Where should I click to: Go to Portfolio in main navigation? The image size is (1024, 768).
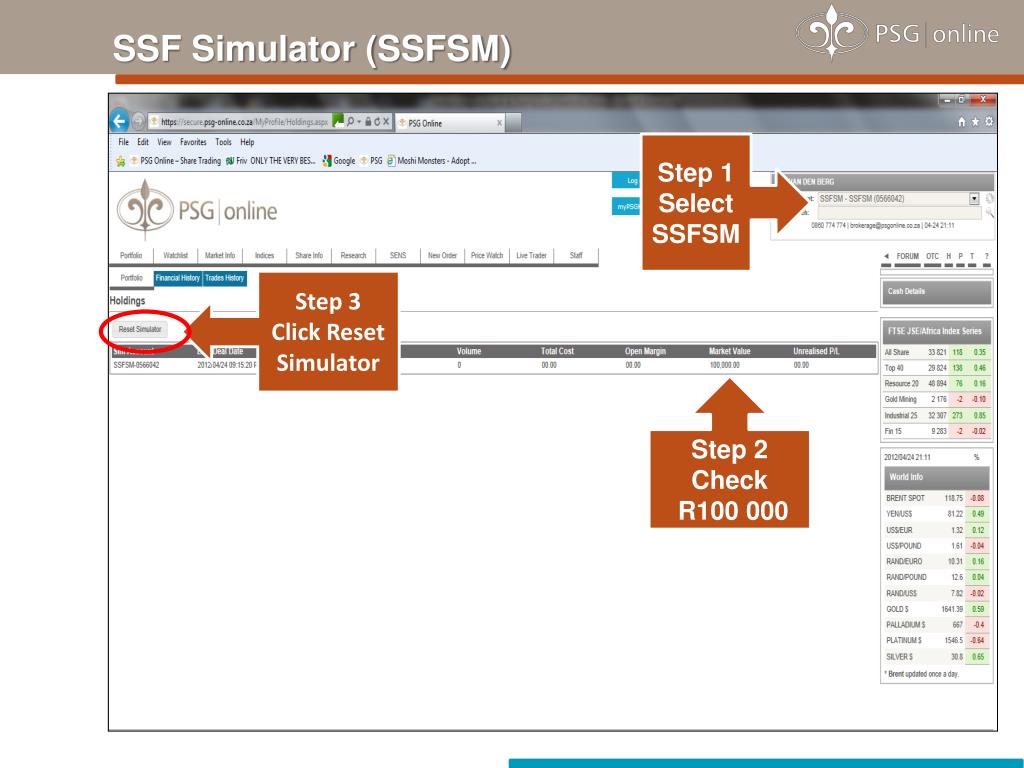point(131,255)
